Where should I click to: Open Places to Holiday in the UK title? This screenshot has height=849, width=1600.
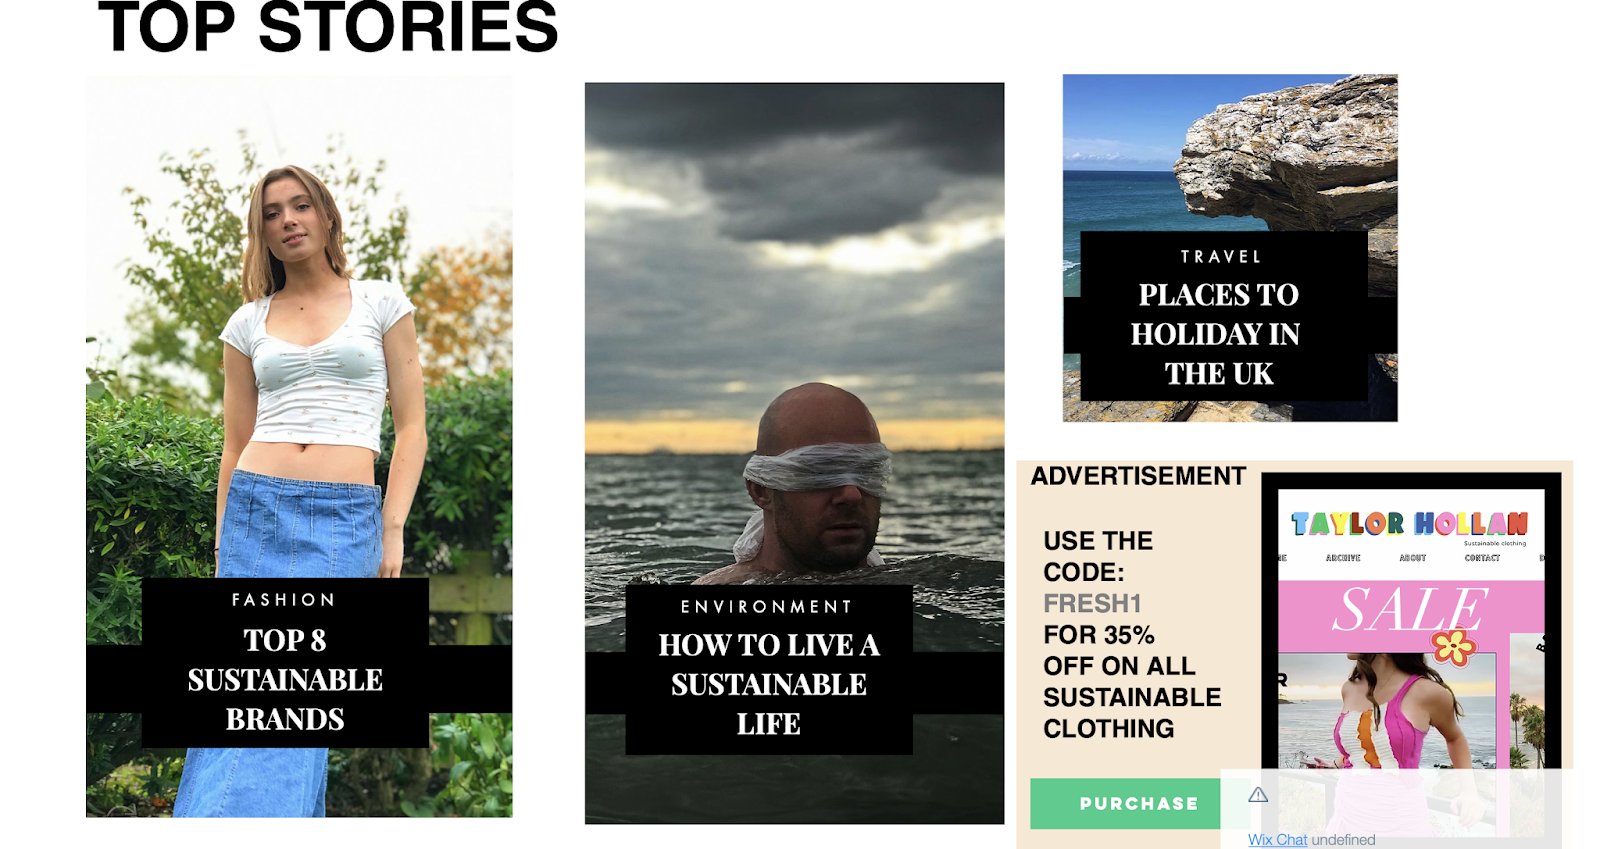point(1216,334)
